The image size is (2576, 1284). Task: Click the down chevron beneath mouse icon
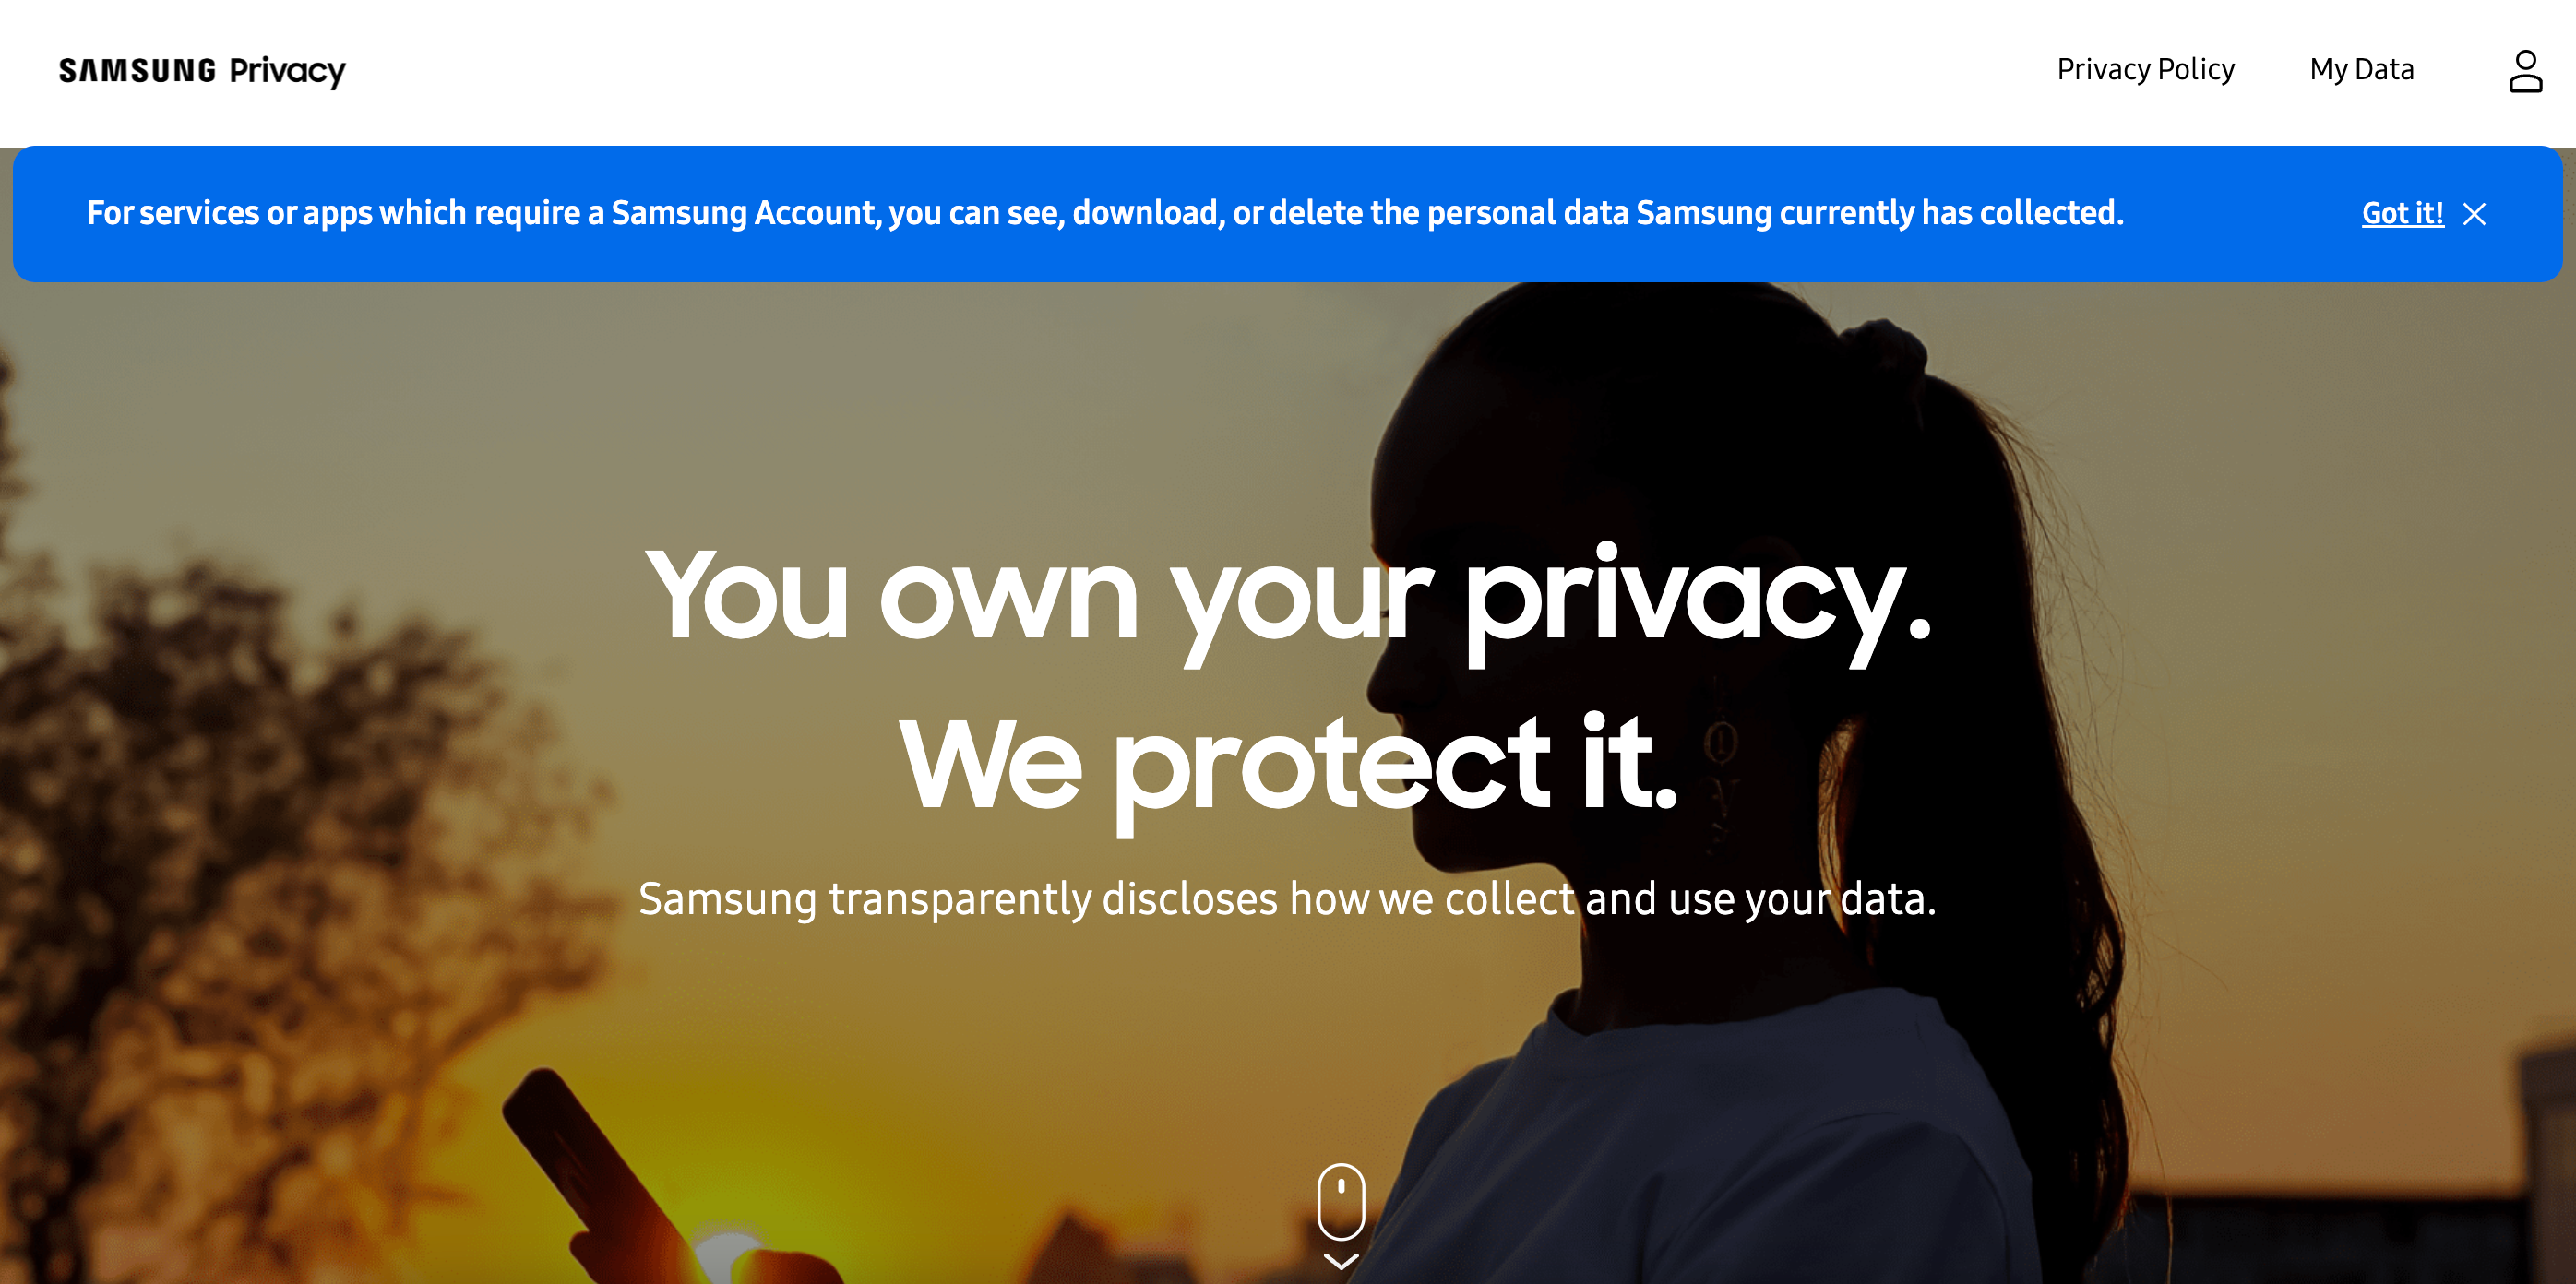[x=1340, y=1261]
